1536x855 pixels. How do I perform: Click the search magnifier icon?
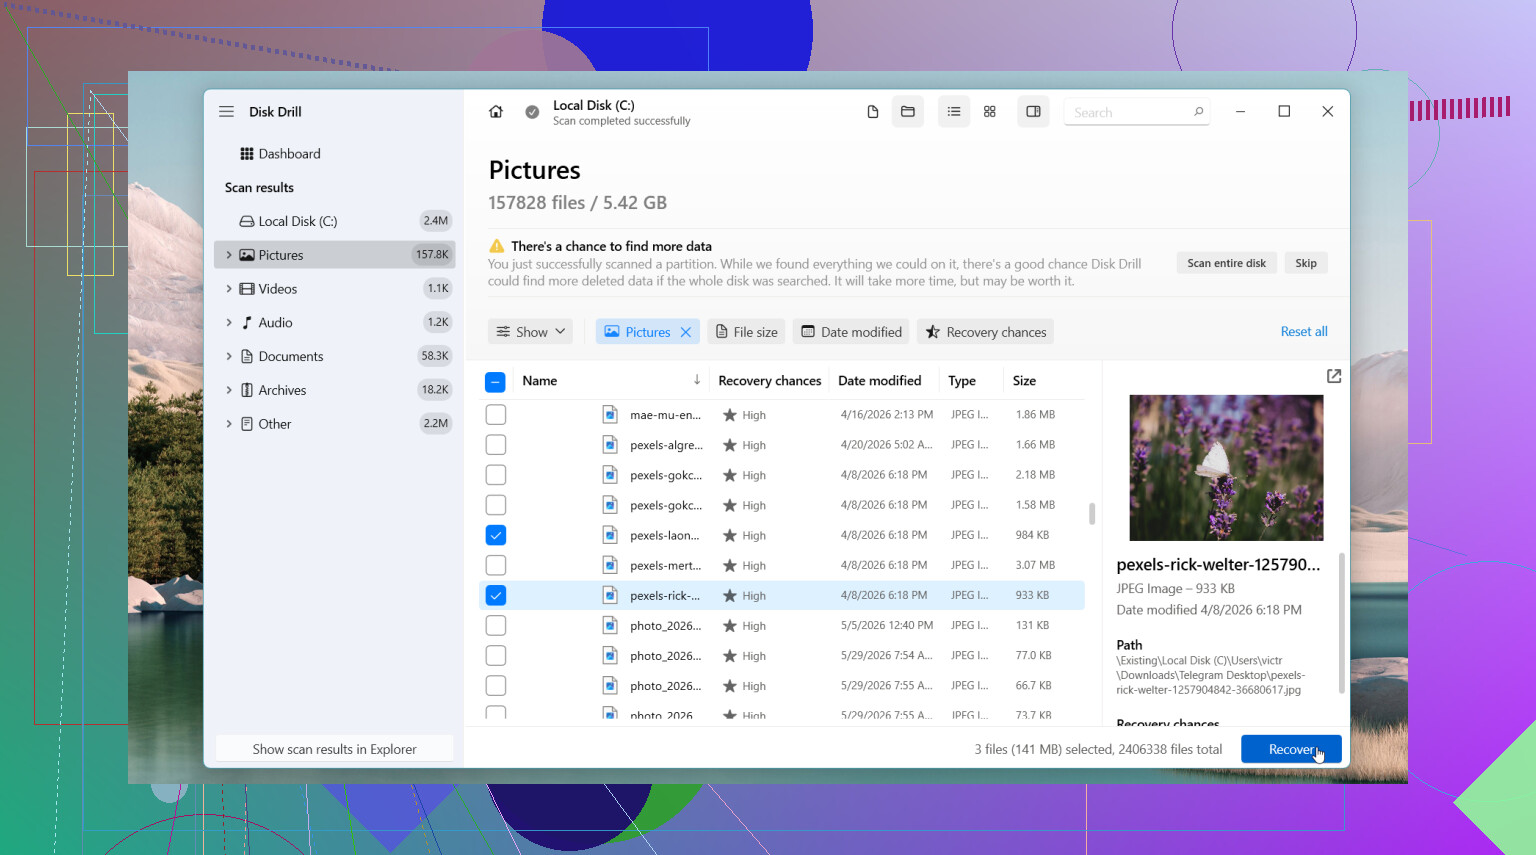coord(1198,112)
